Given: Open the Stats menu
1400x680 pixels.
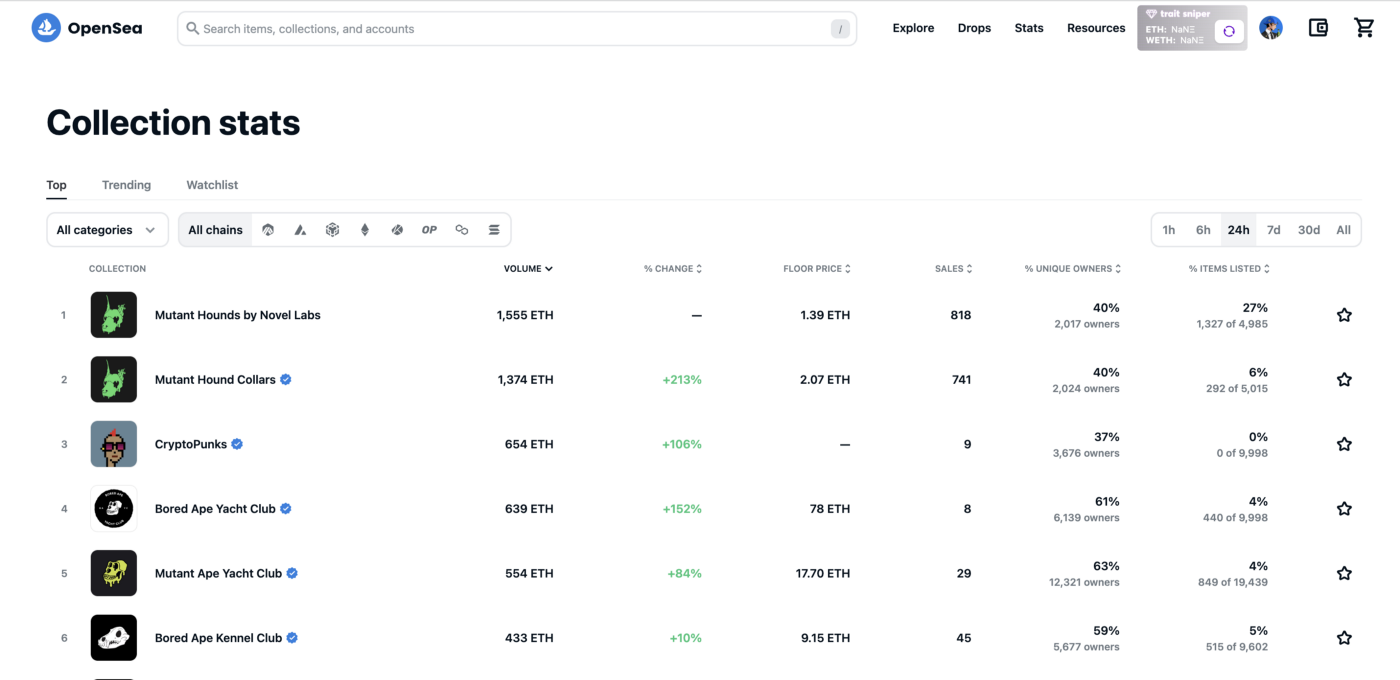Looking at the screenshot, I should (1029, 28).
